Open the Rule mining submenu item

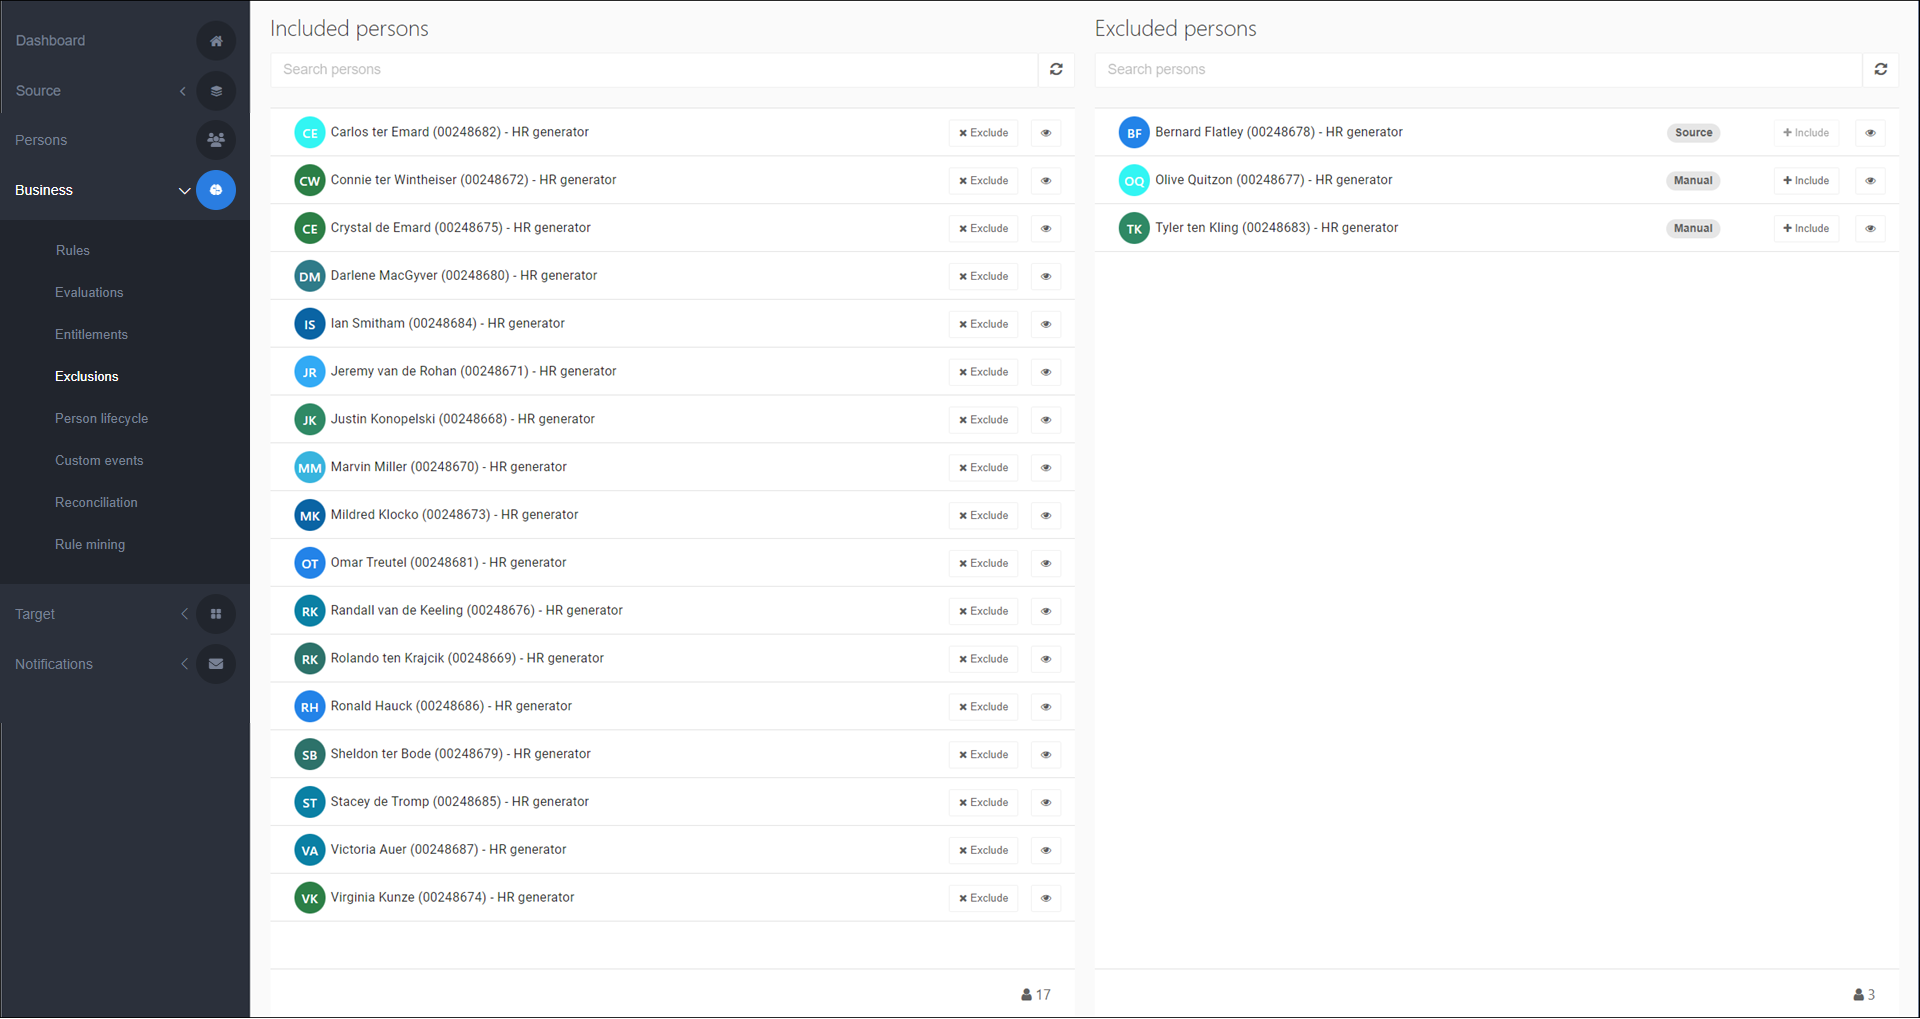point(90,545)
